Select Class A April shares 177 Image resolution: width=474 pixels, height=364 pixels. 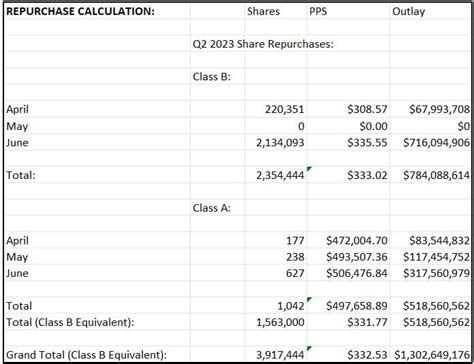click(295, 241)
